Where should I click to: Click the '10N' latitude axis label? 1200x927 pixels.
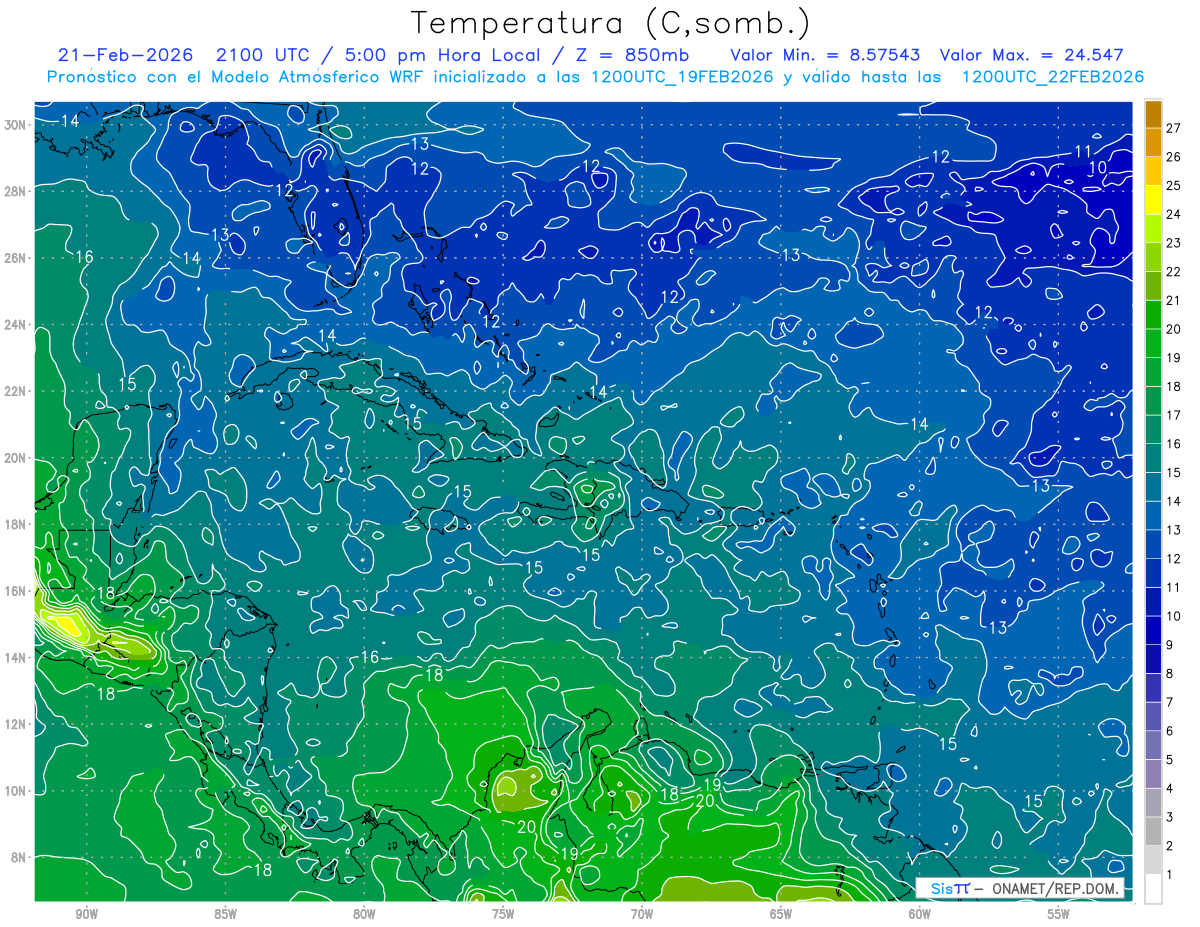pyautogui.click(x=14, y=790)
